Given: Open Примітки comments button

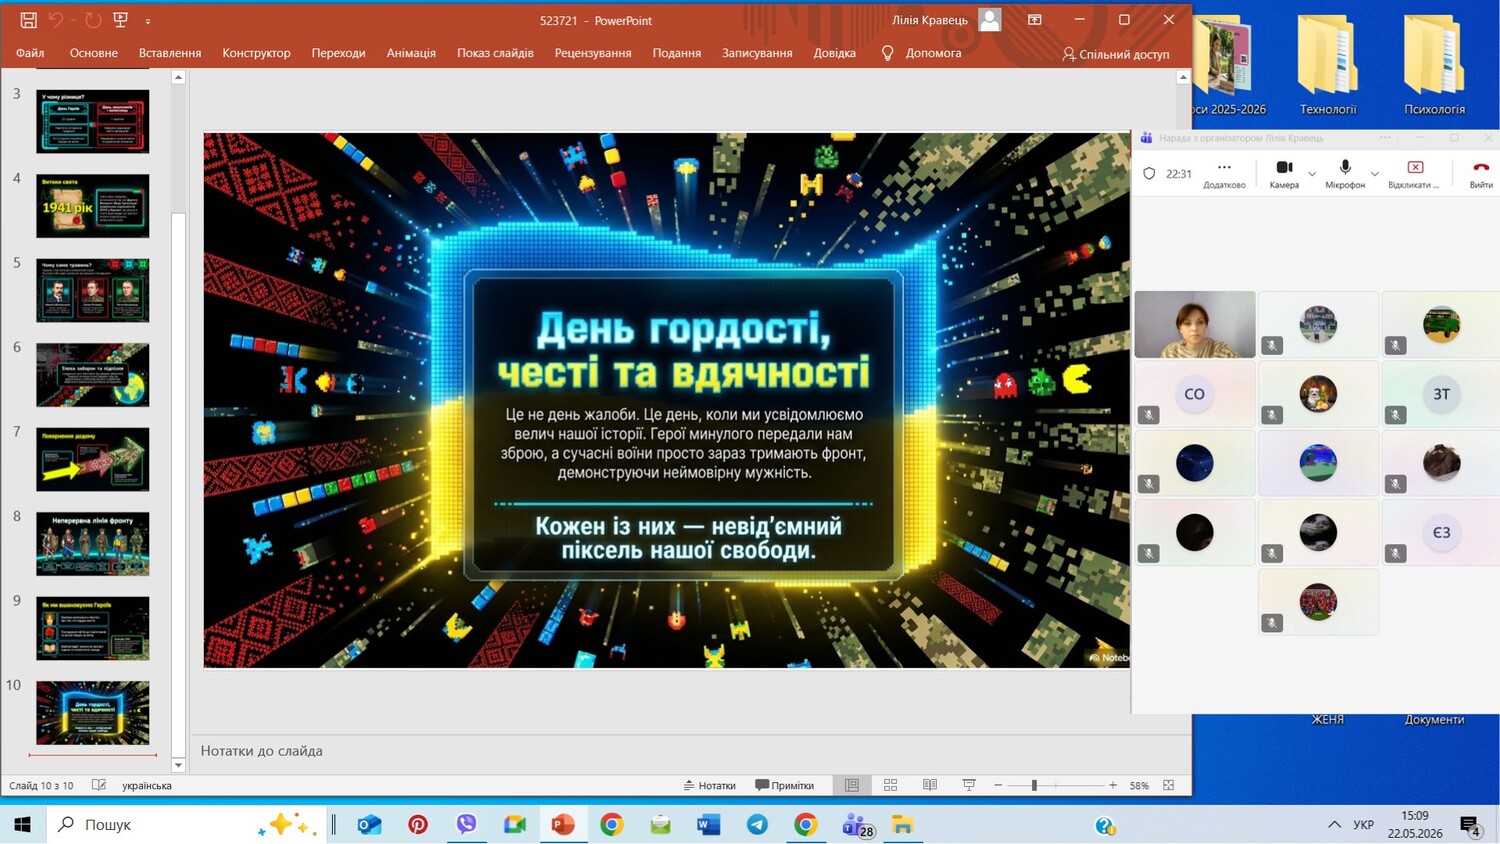Looking at the screenshot, I should 785,785.
